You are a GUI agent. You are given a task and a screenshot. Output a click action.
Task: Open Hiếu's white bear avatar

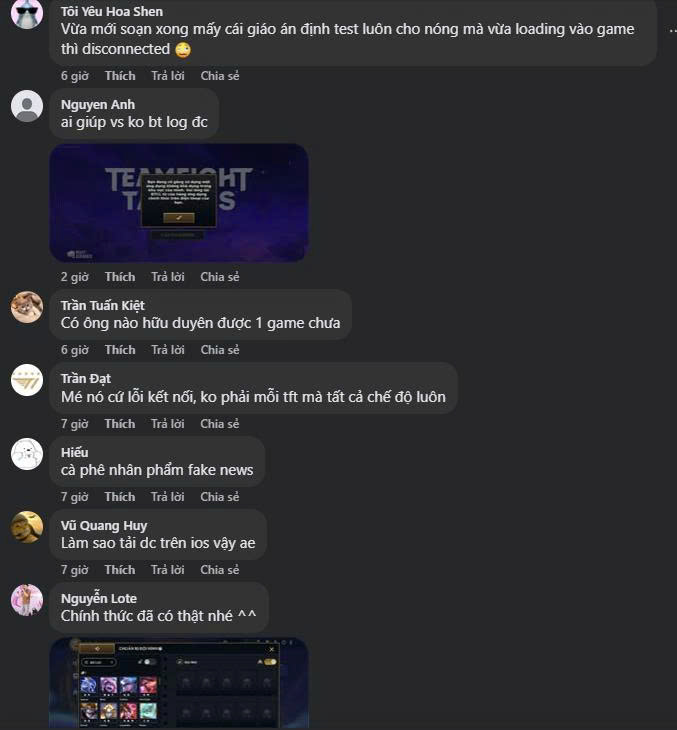[27, 454]
